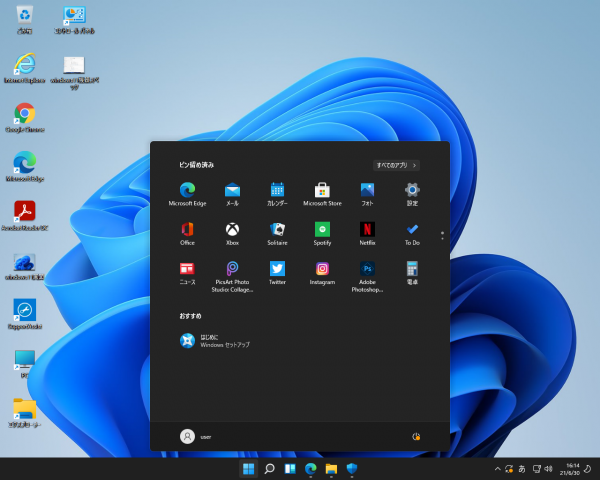Select Recycle Bin on desktop
The width and height of the screenshot is (600, 480).
25,20
